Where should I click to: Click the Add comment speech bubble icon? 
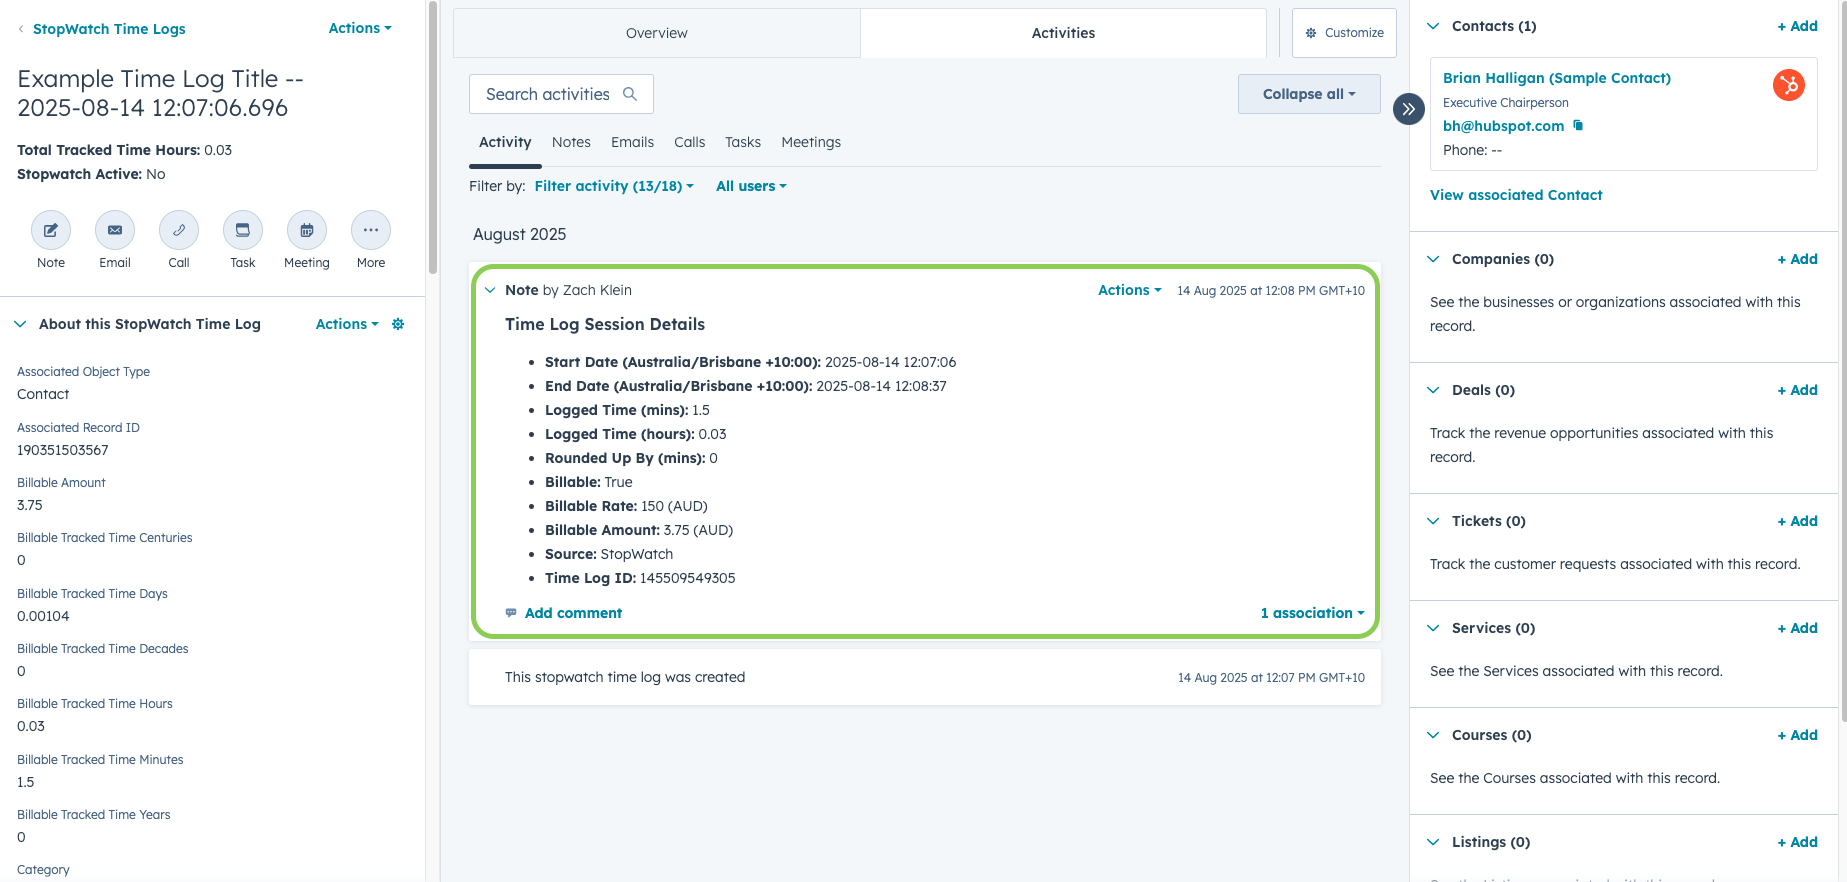[x=511, y=613]
